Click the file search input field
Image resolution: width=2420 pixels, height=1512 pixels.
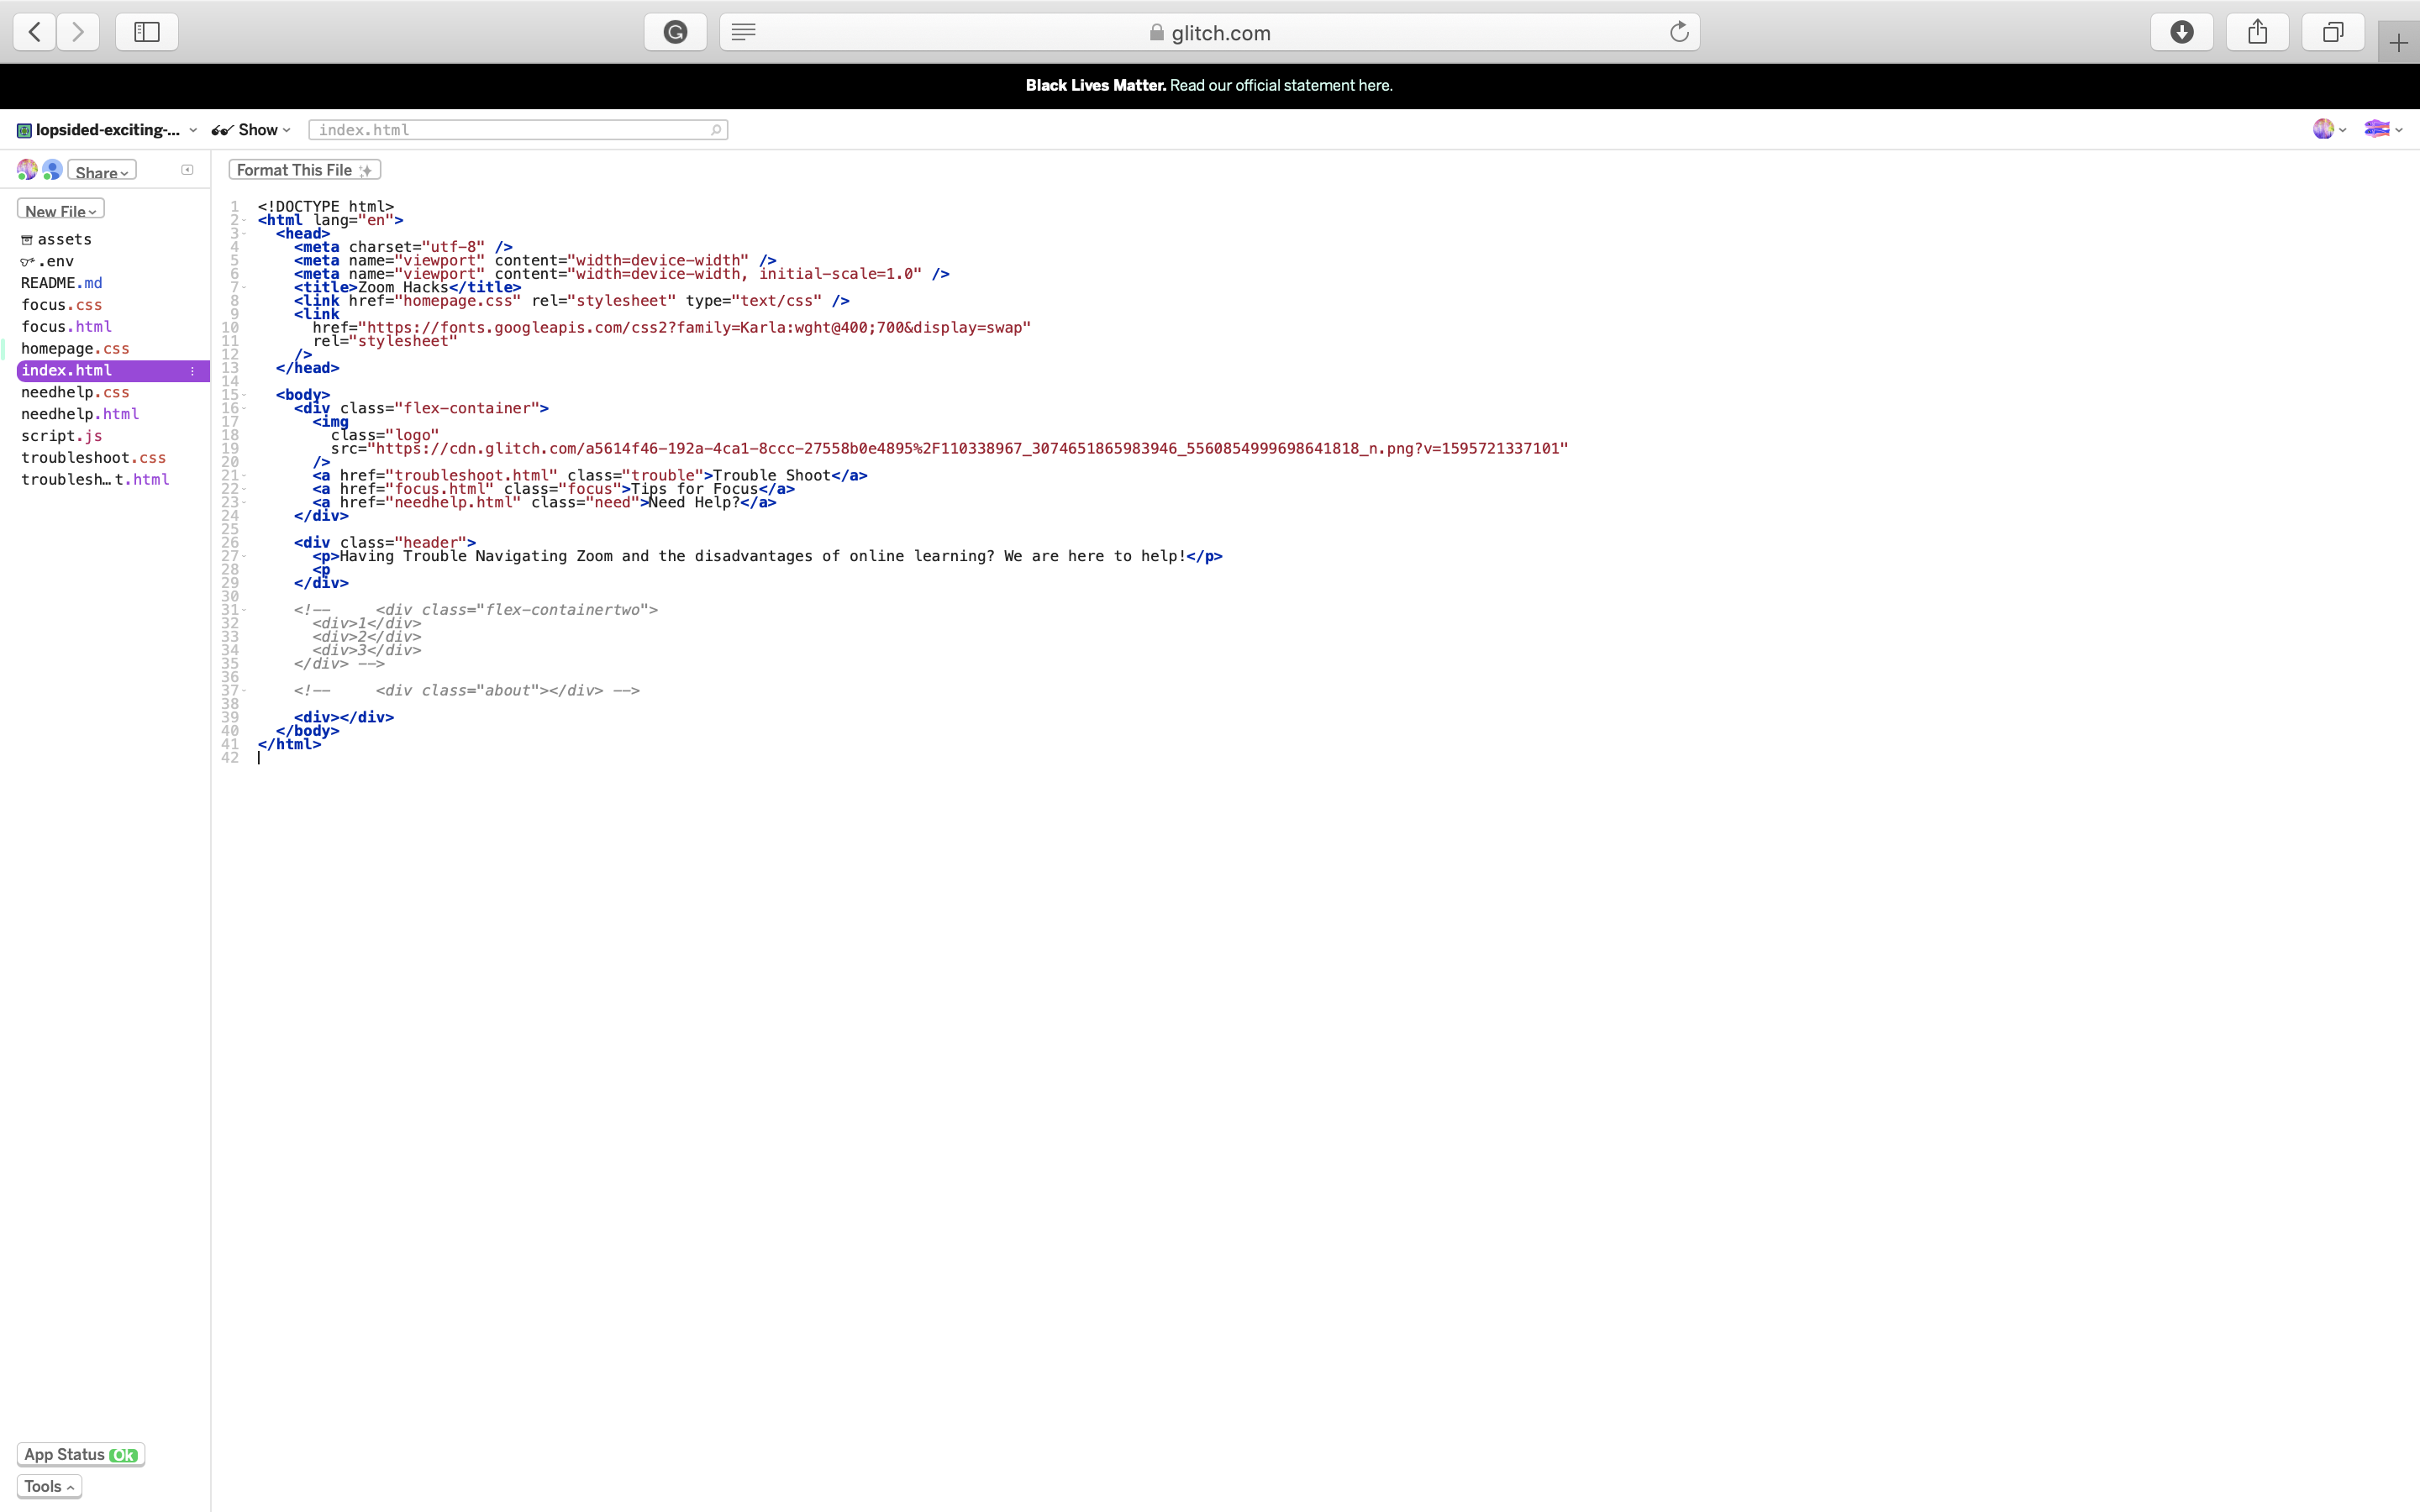coord(515,130)
